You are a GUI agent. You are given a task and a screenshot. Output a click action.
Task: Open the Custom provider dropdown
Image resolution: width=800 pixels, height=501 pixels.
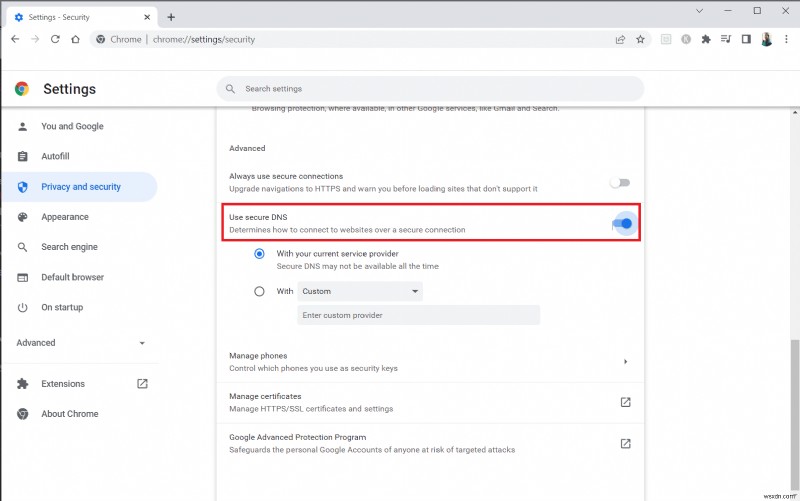(360, 291)
